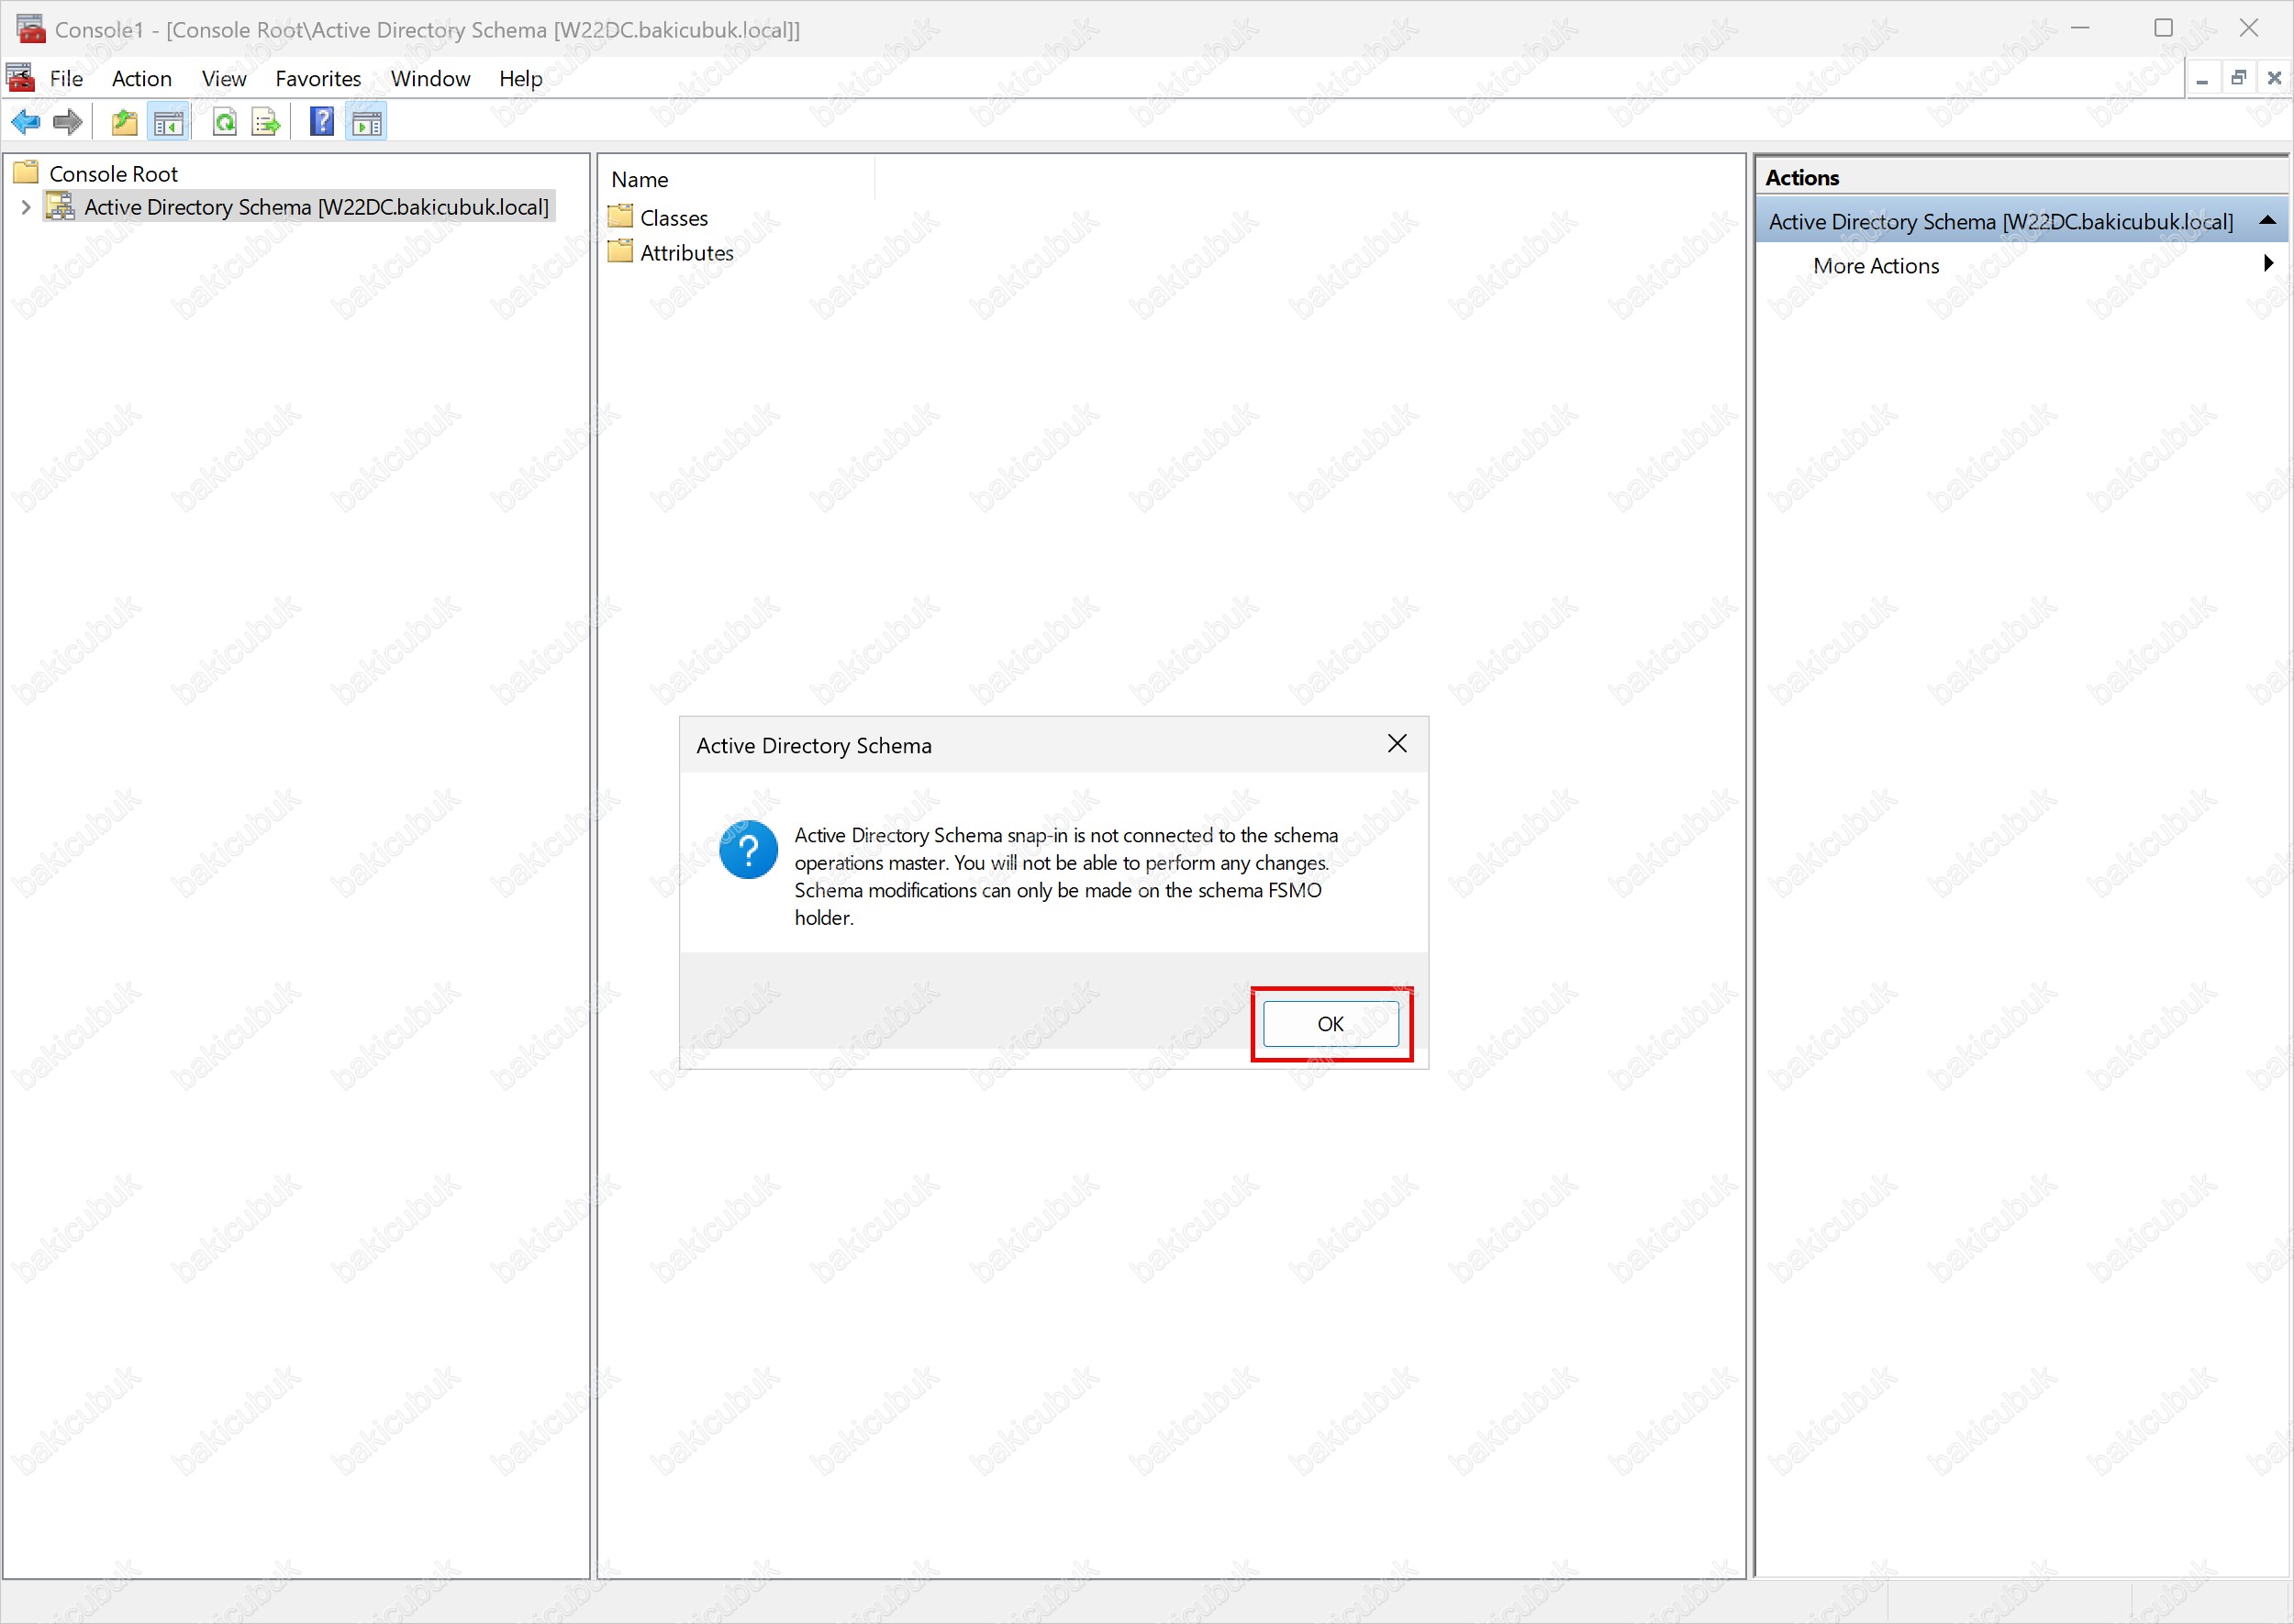The width and height of the screenshot is (2294, 1624).
Task: Select Active Directory Schema [W22DC.bakicubuk.local] tree item
Action: (x=316, y=206)
